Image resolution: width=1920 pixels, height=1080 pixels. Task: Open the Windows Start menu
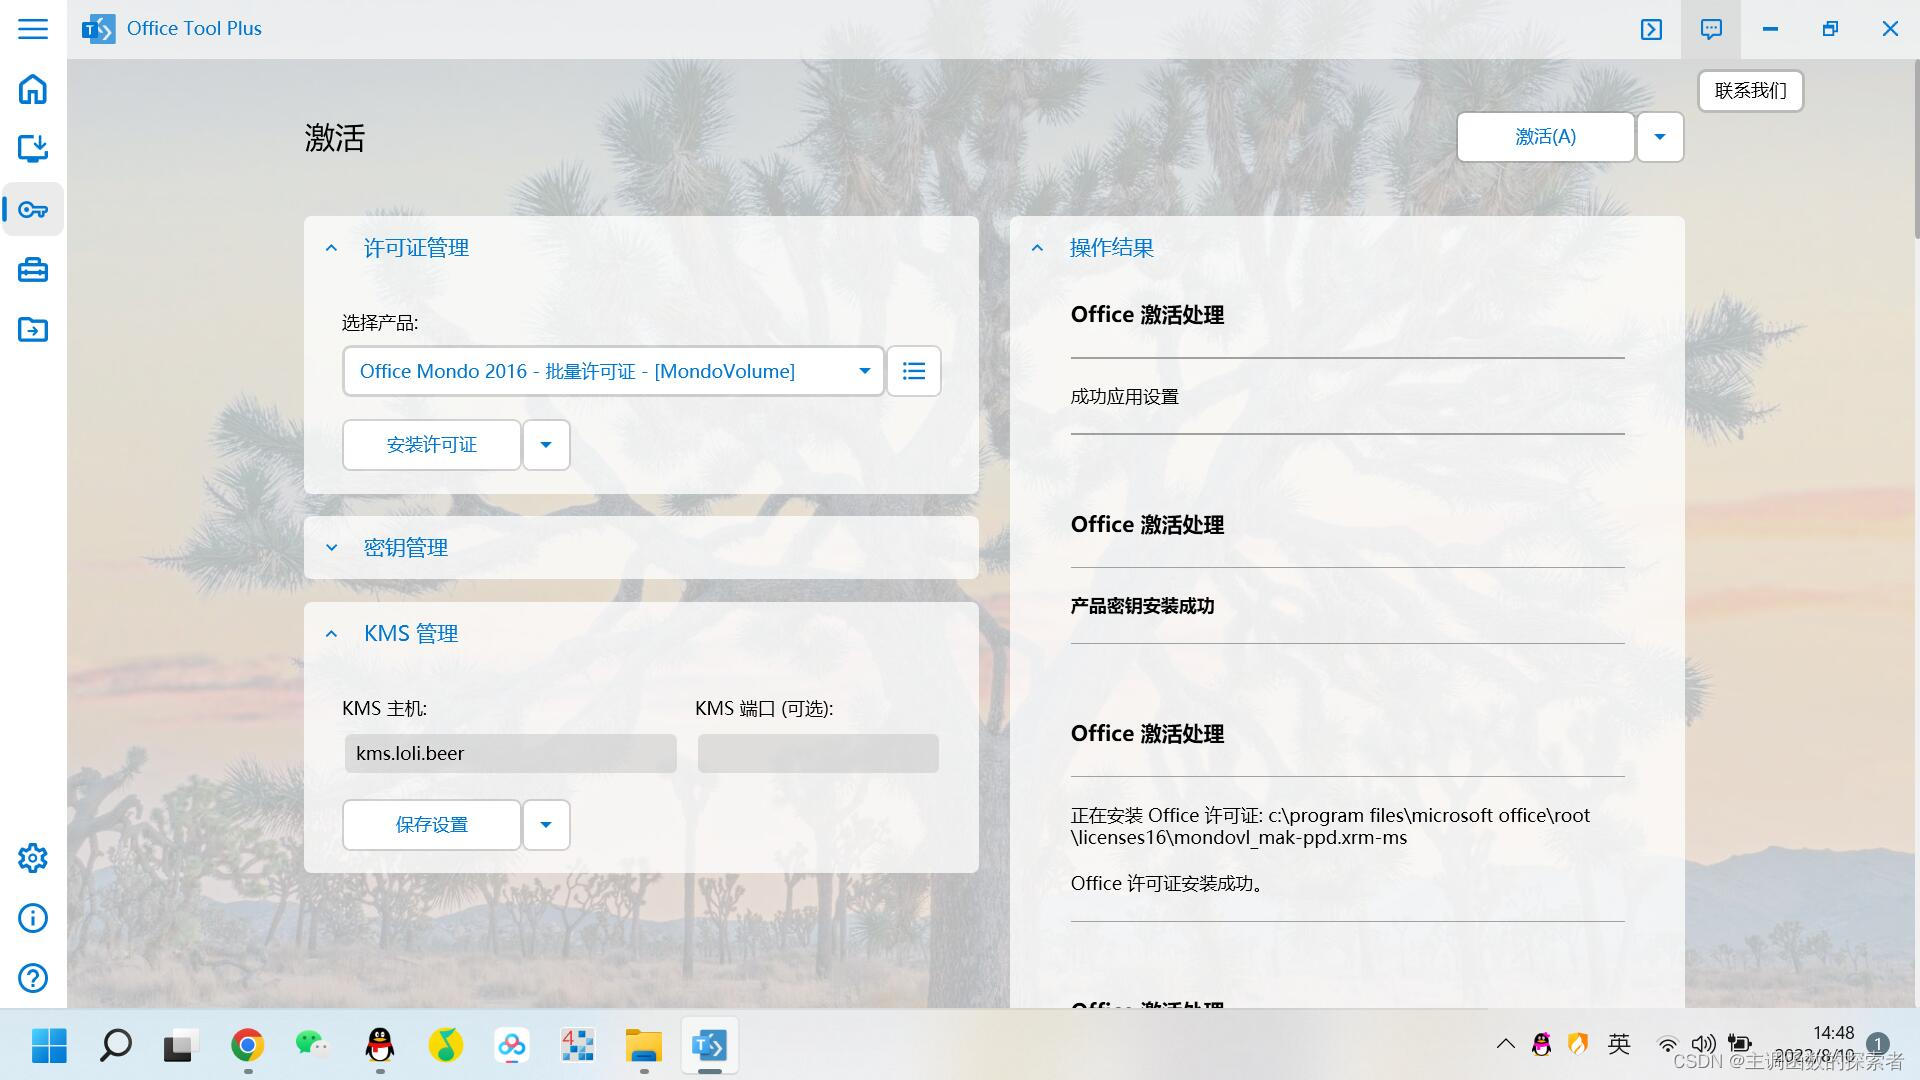pos(49,1045)
